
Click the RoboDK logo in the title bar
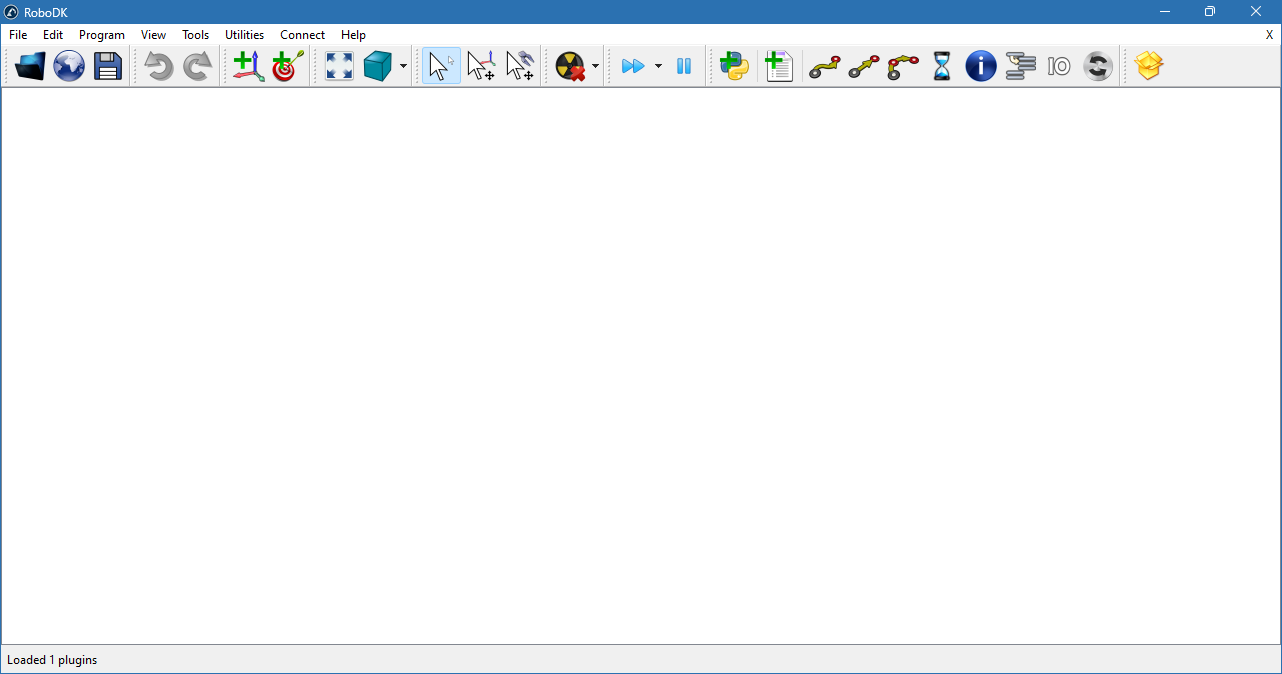tap(12, 12)
